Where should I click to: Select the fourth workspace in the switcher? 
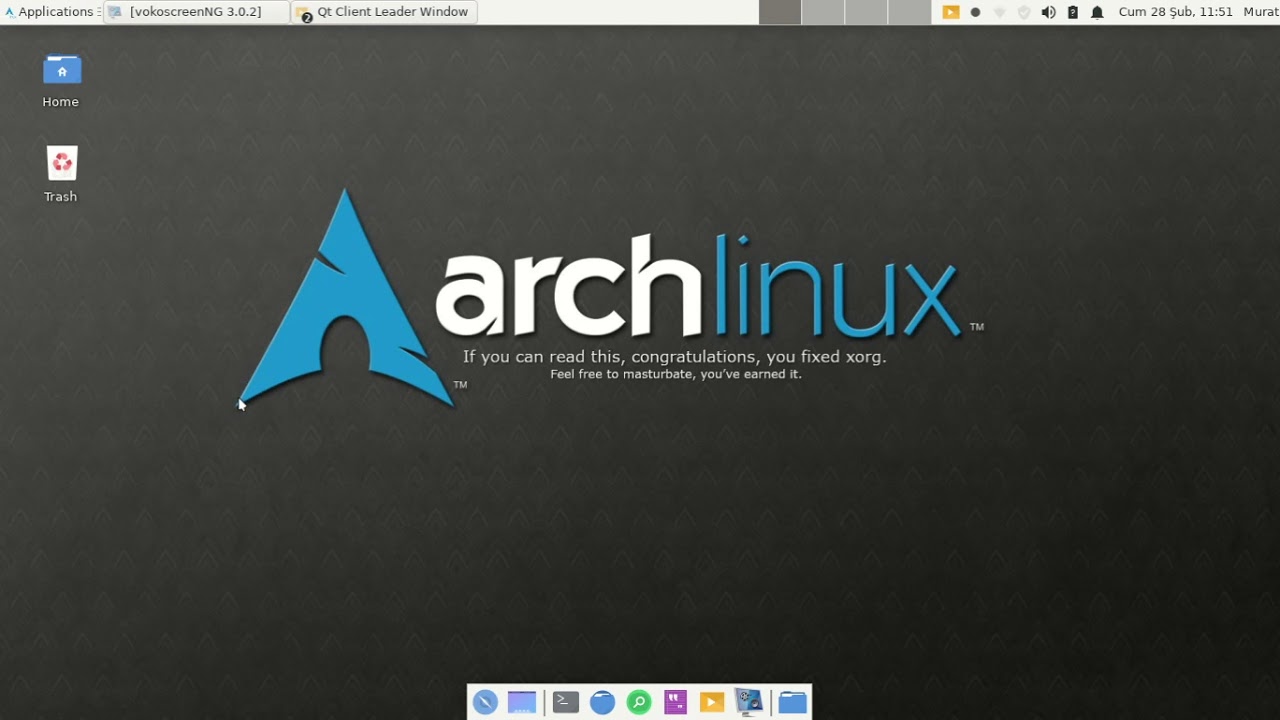909,12
